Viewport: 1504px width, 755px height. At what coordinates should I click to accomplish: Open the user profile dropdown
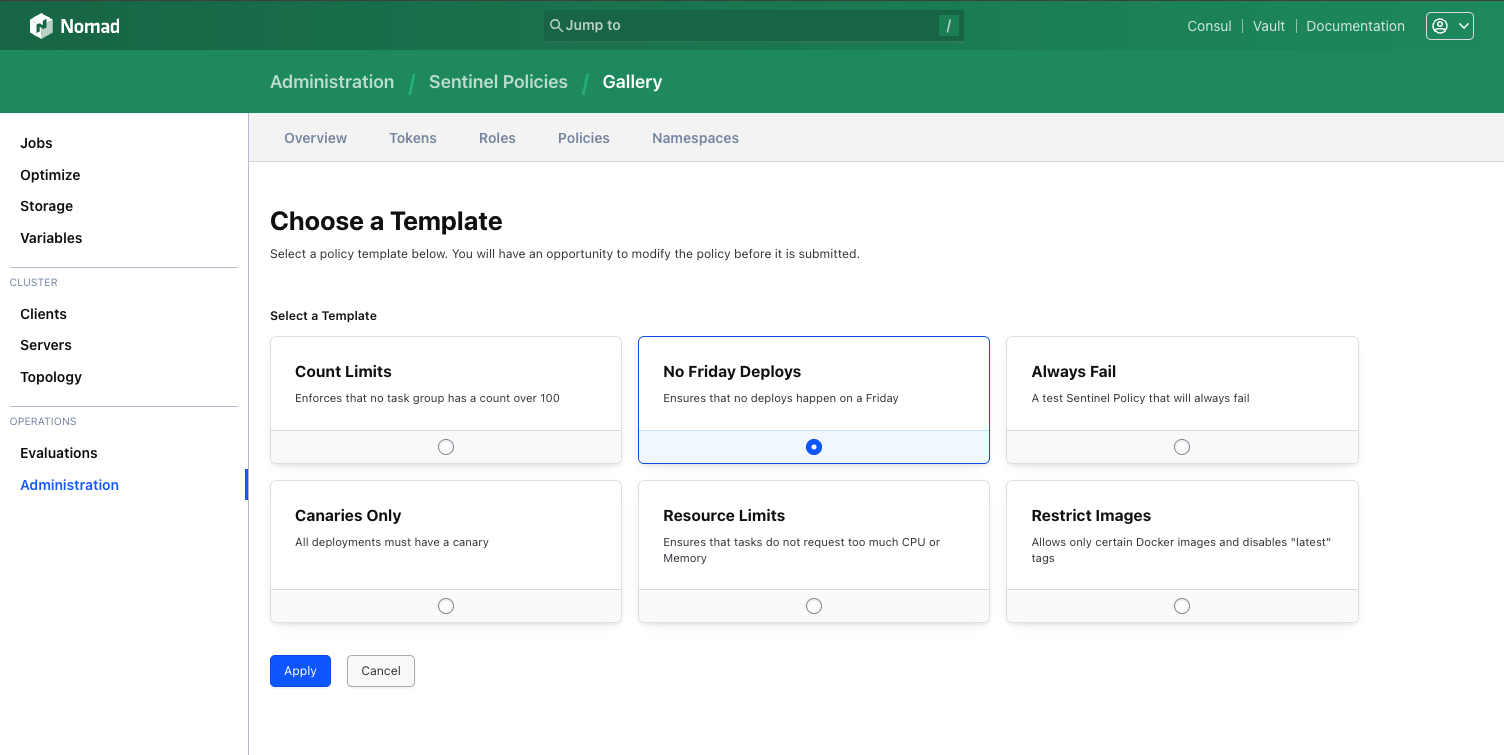point(1449,26)
